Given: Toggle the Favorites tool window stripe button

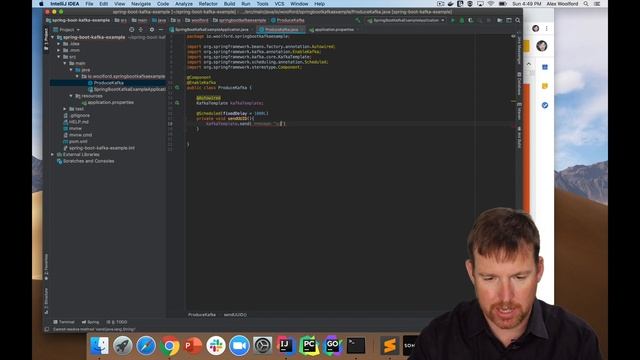Looking at the screenshot, I should click(x=46, y=267).
